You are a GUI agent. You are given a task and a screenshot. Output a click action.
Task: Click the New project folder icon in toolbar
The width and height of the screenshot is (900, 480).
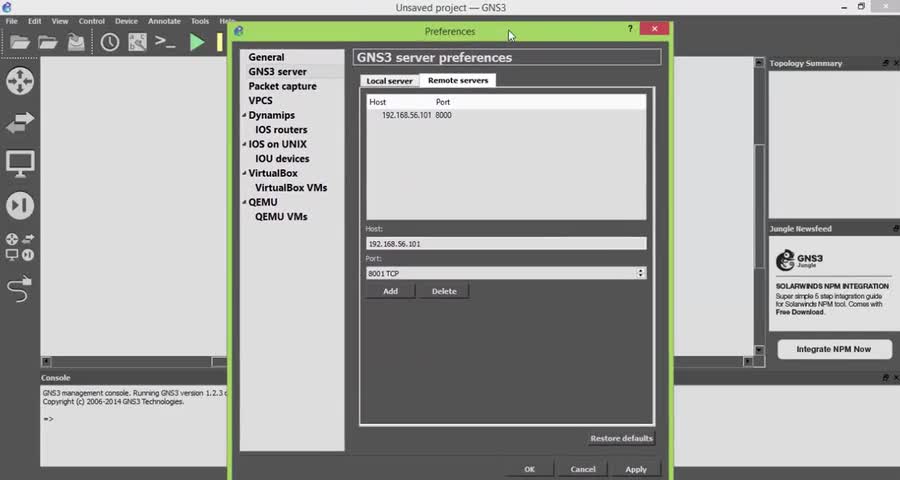(20, 42)
